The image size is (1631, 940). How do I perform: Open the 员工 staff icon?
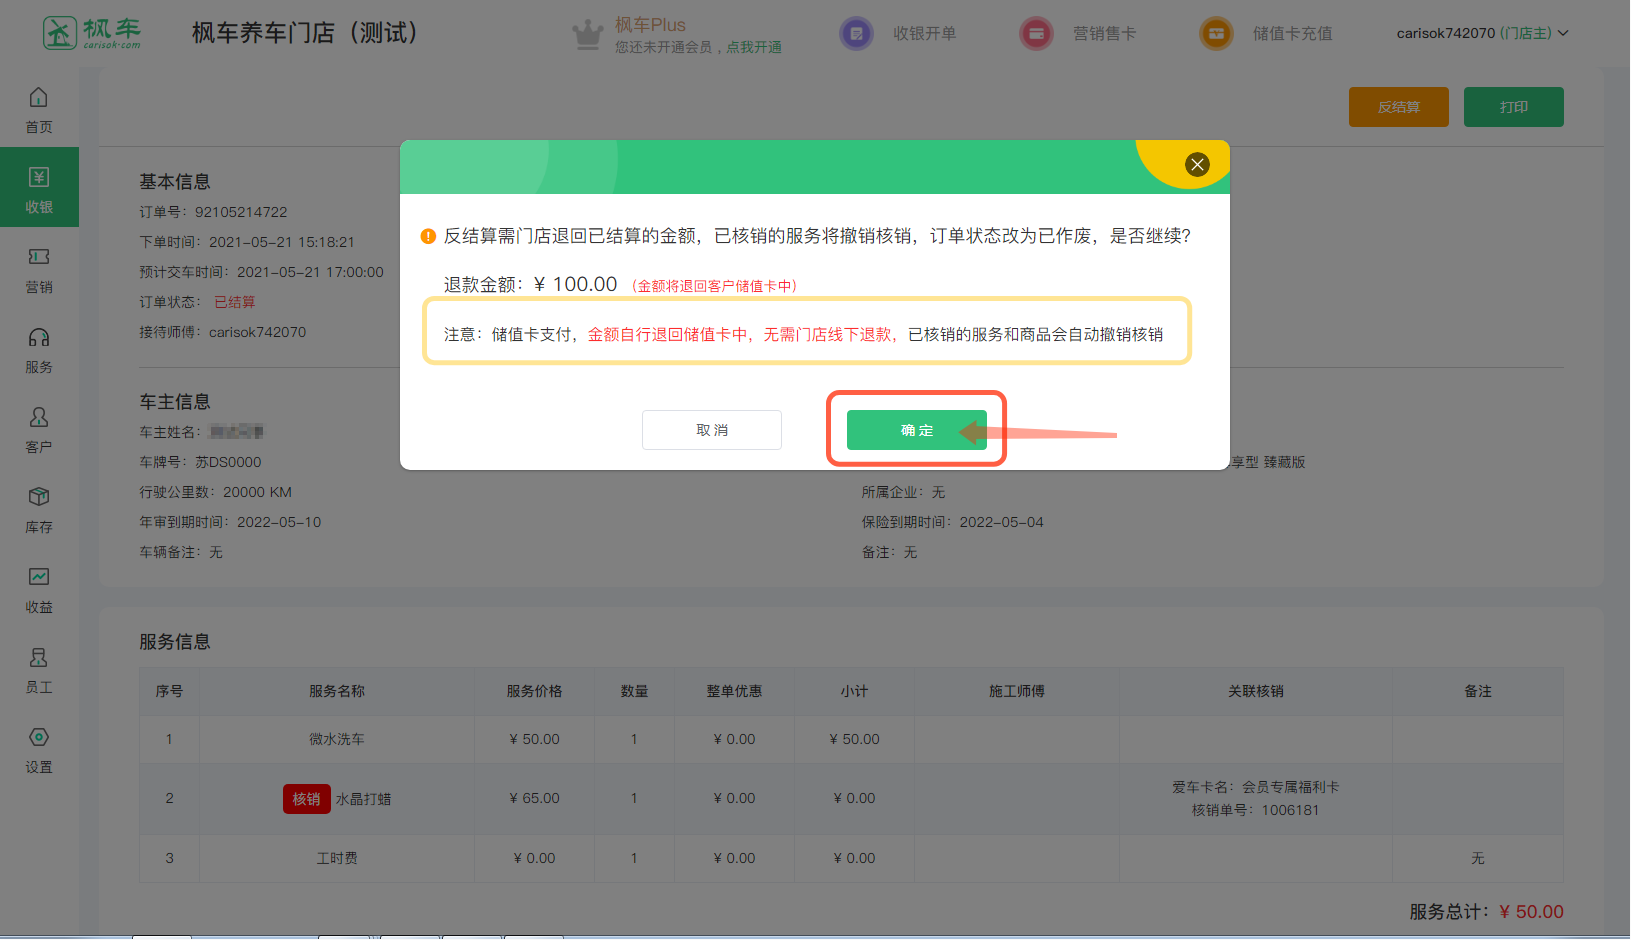click(38, 658)
